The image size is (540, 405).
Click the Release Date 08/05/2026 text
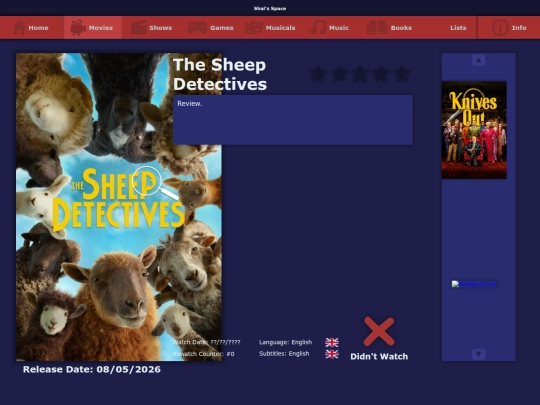point(92,369)
